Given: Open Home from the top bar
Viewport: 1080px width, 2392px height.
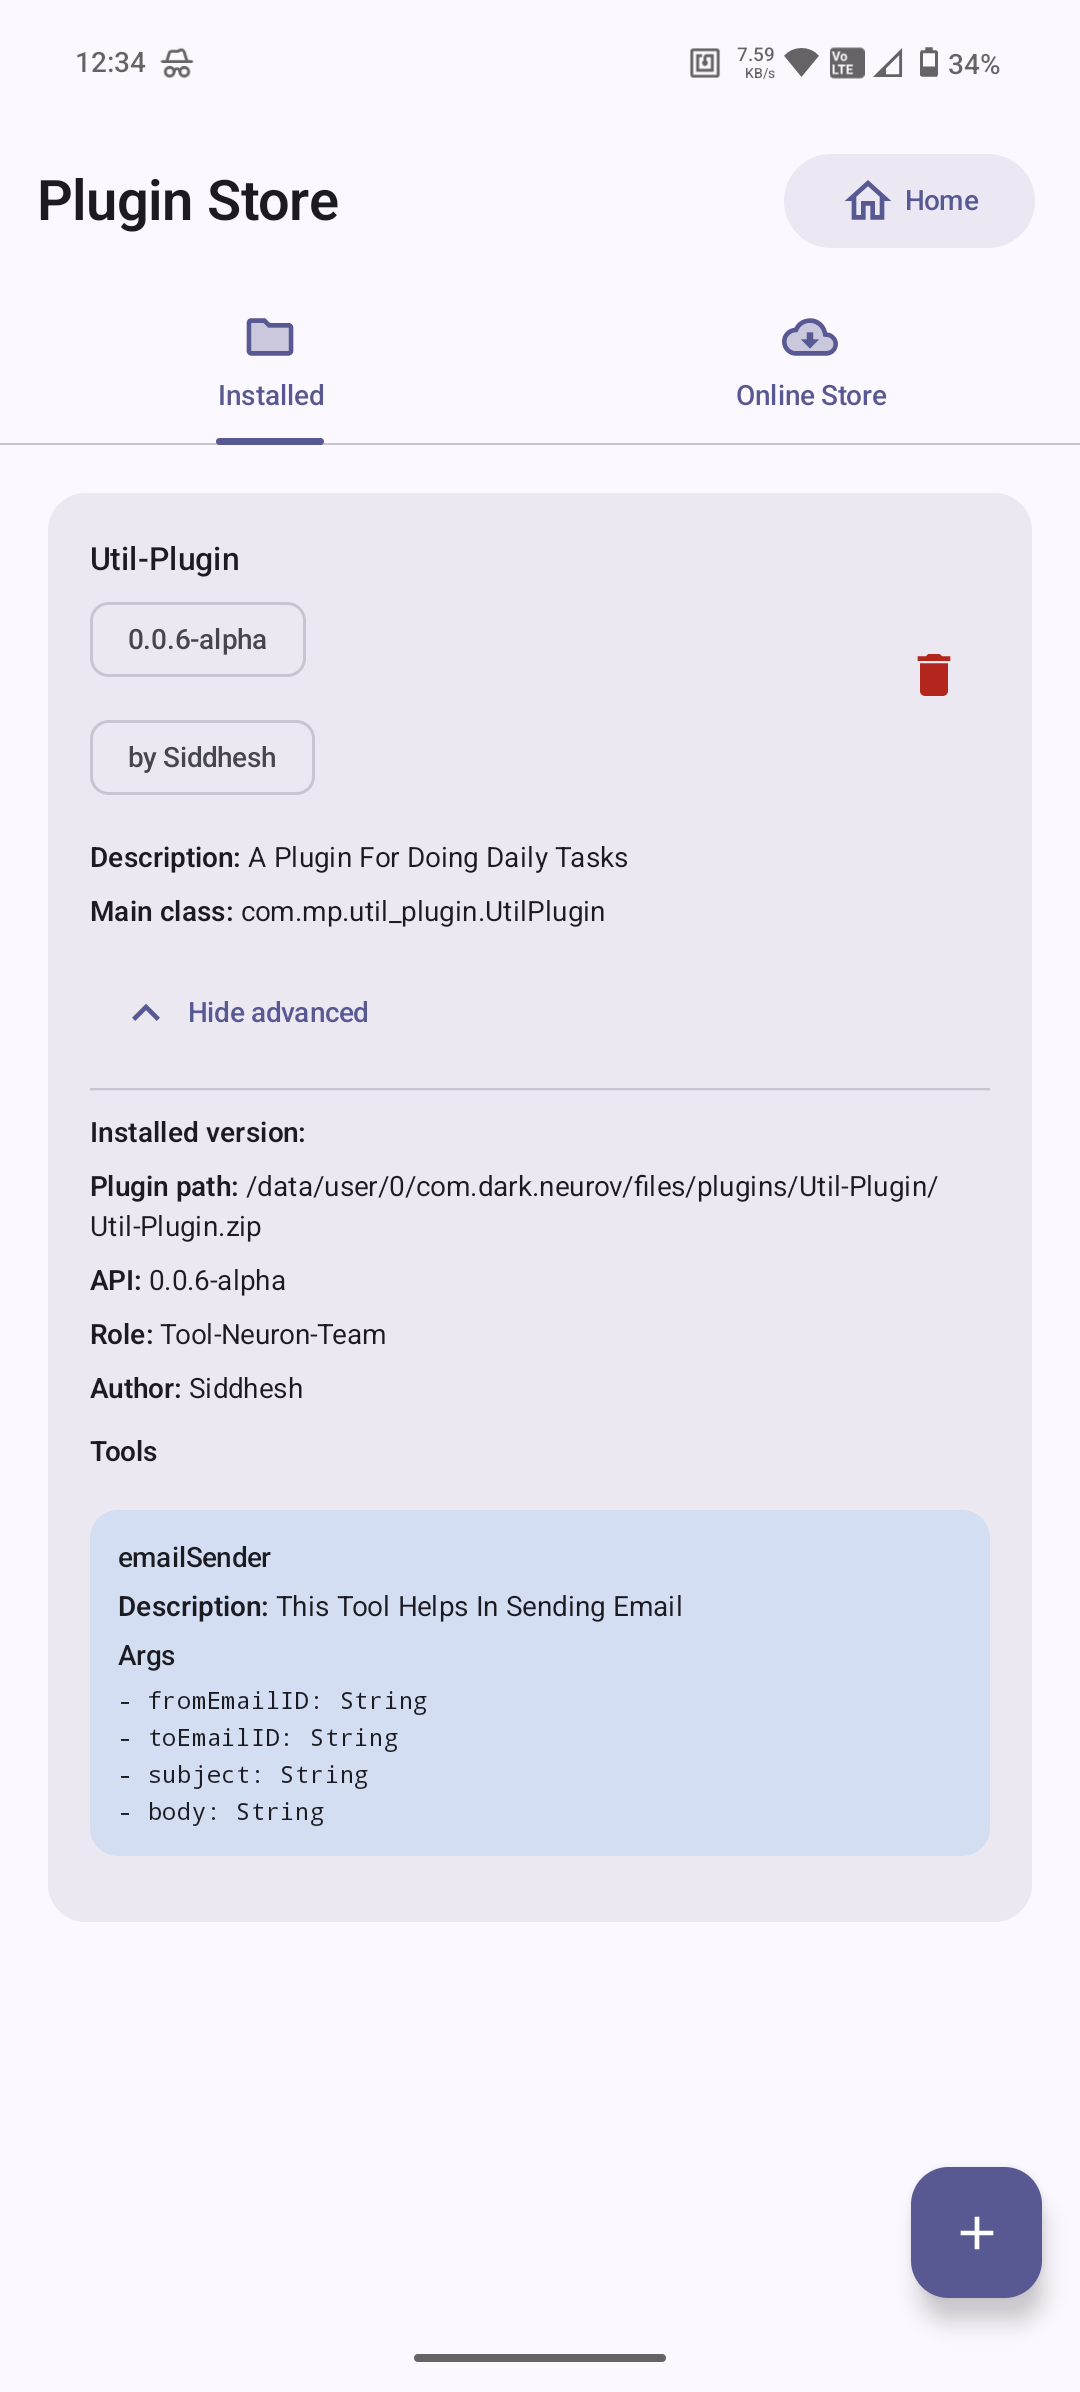Looking at the screenshot, I should 908,201.
